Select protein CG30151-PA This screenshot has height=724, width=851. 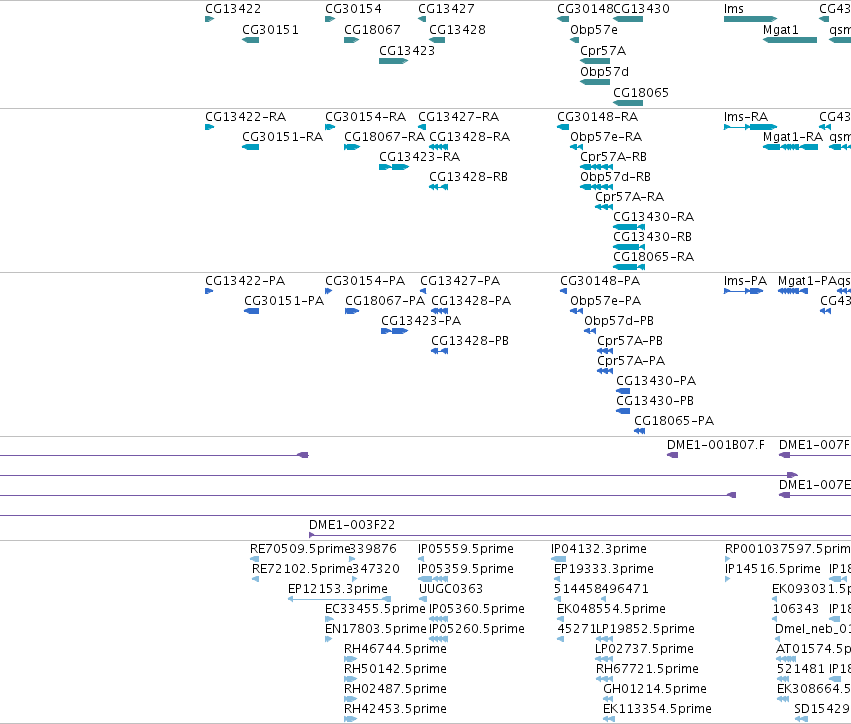[x=251, y=312]
